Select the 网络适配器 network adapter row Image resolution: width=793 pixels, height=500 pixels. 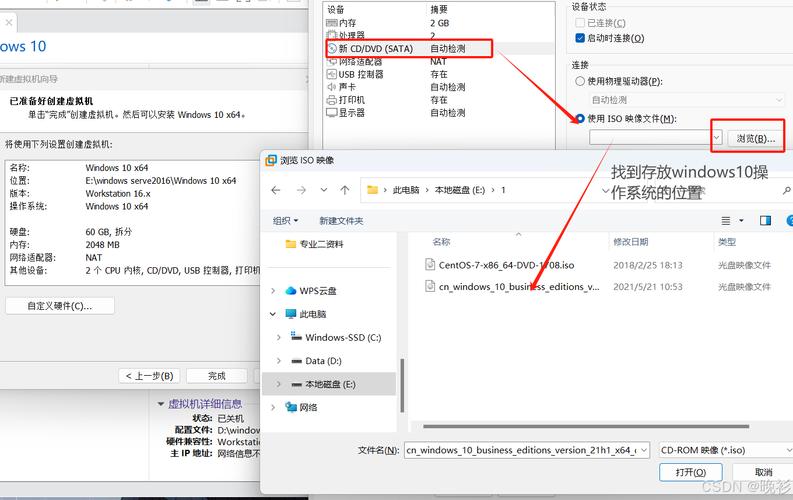(440, 62)
